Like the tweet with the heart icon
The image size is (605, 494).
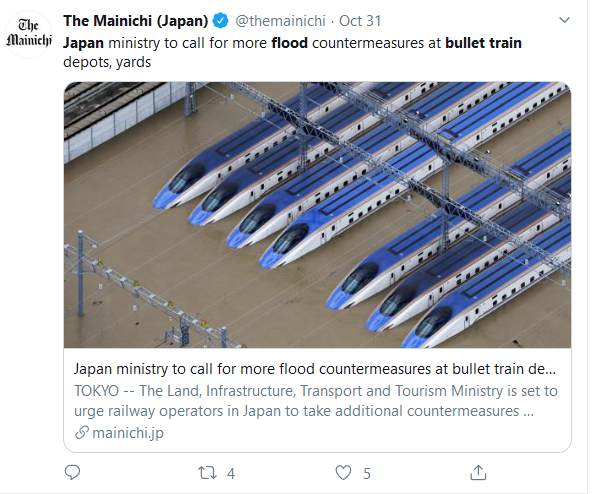[x=343, y=472]
